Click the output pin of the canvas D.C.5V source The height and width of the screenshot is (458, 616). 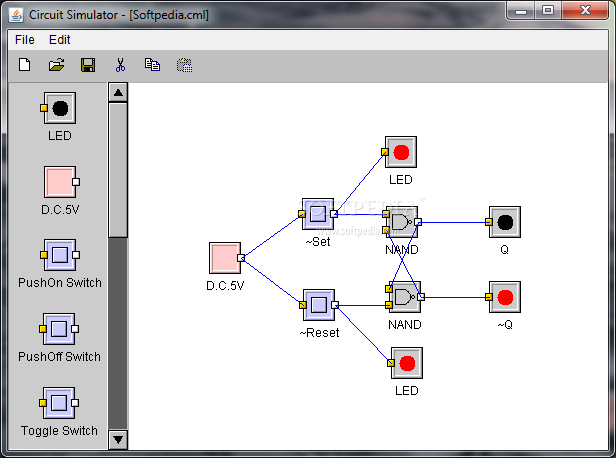[x=241, y=258]
